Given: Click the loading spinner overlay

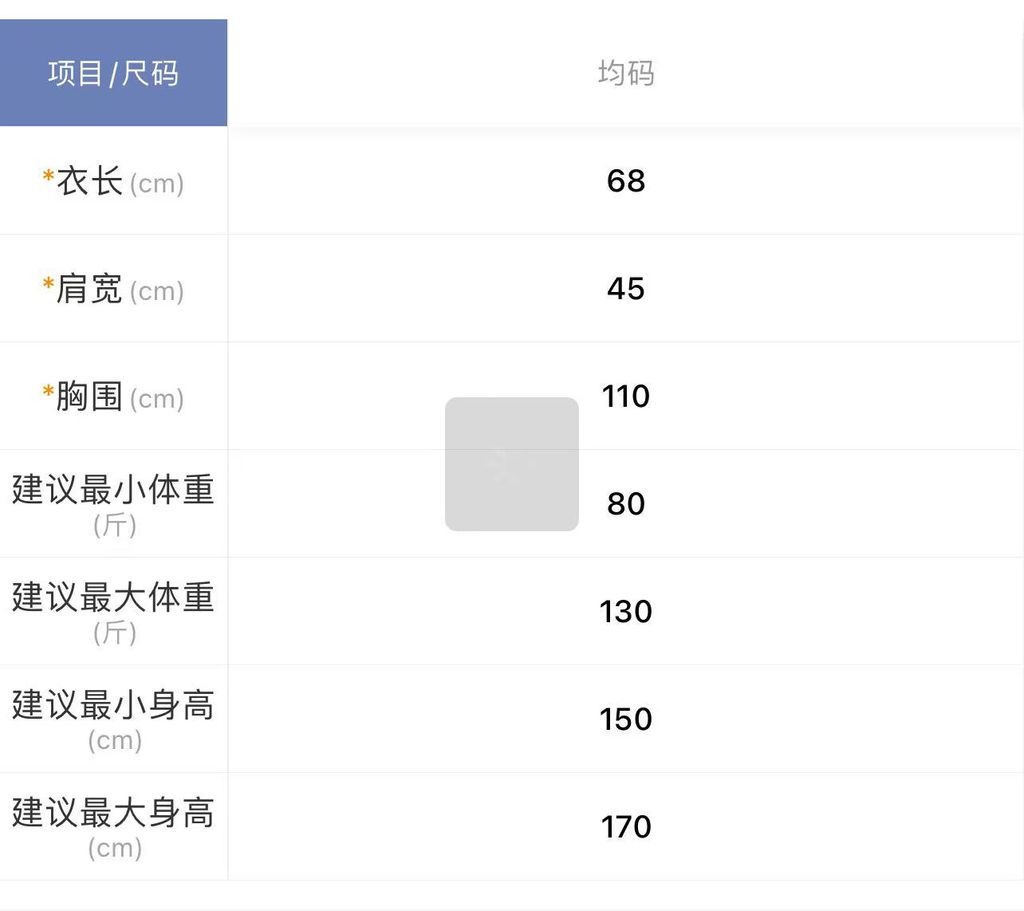Looking at the screenshot, I should (511, 464).
